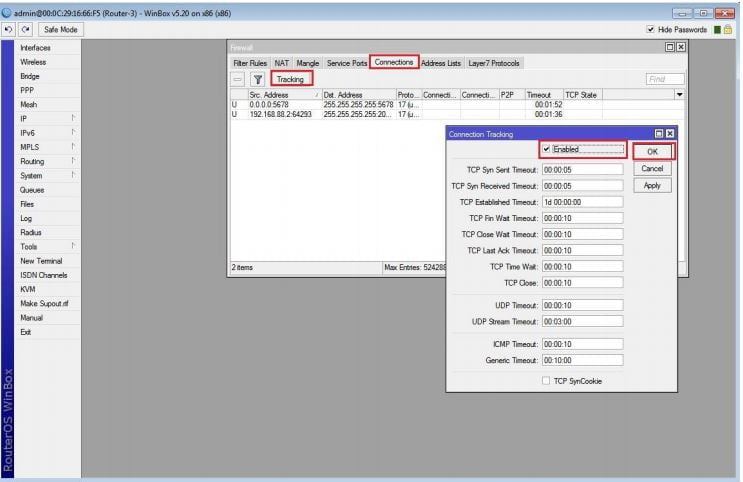Click the green status indicator beside the lock

716,30
